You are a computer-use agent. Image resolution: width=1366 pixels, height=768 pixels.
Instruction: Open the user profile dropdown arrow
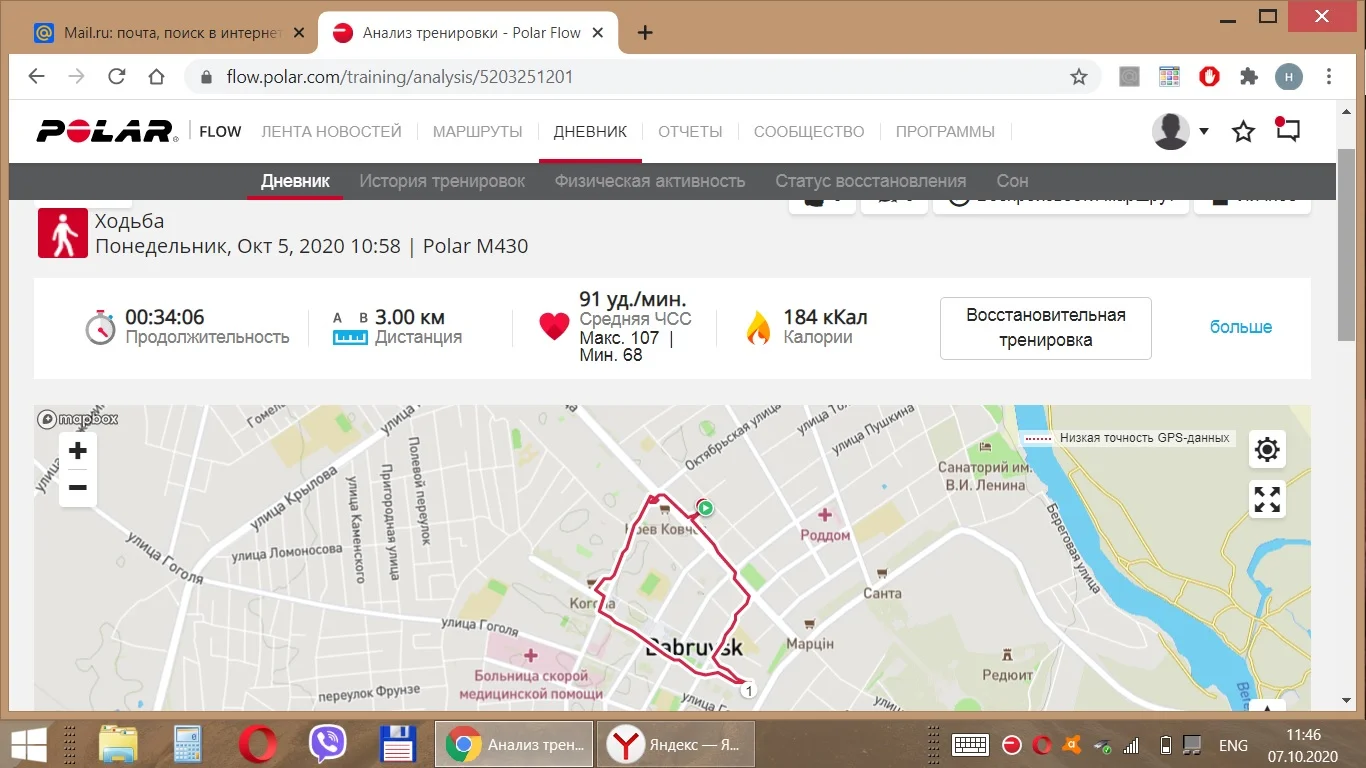1204,131
